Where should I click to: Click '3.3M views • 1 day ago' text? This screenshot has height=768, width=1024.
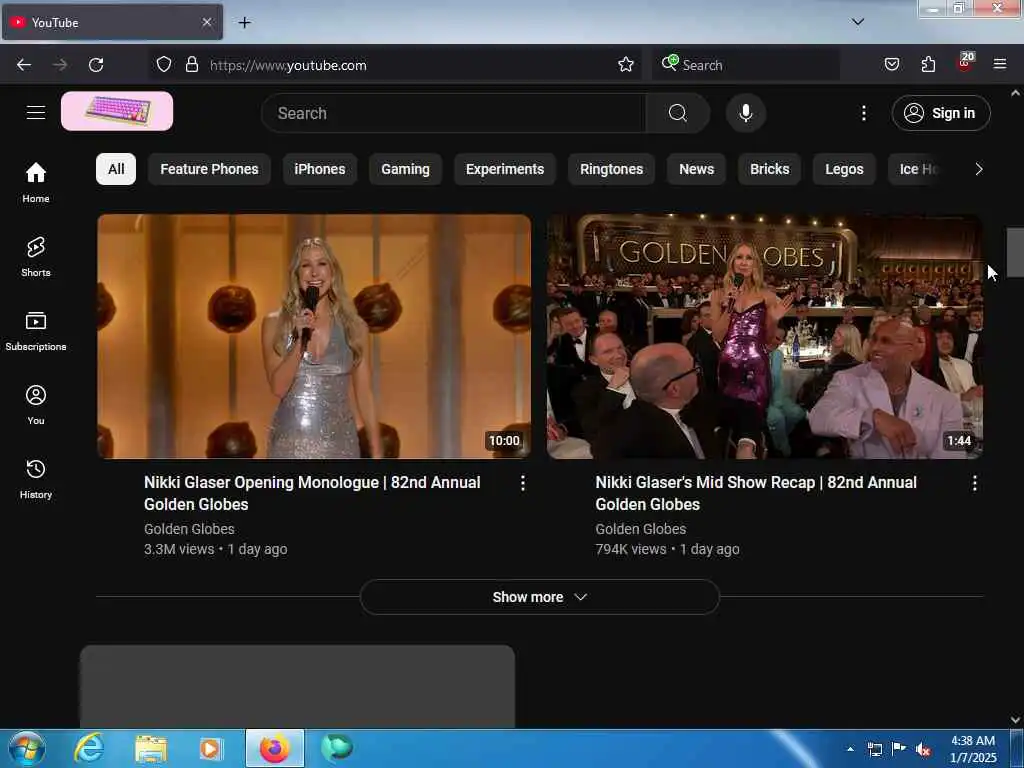coord(216,549)
